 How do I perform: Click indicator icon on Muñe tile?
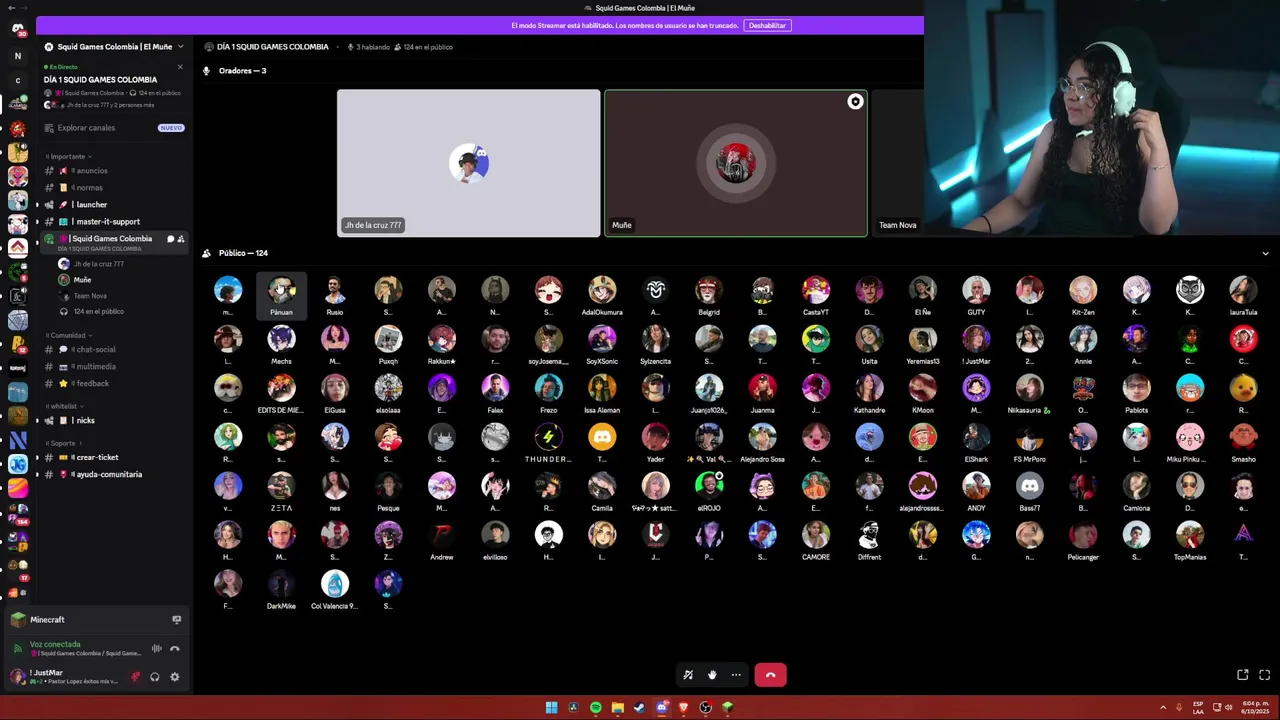pos(855,102)
